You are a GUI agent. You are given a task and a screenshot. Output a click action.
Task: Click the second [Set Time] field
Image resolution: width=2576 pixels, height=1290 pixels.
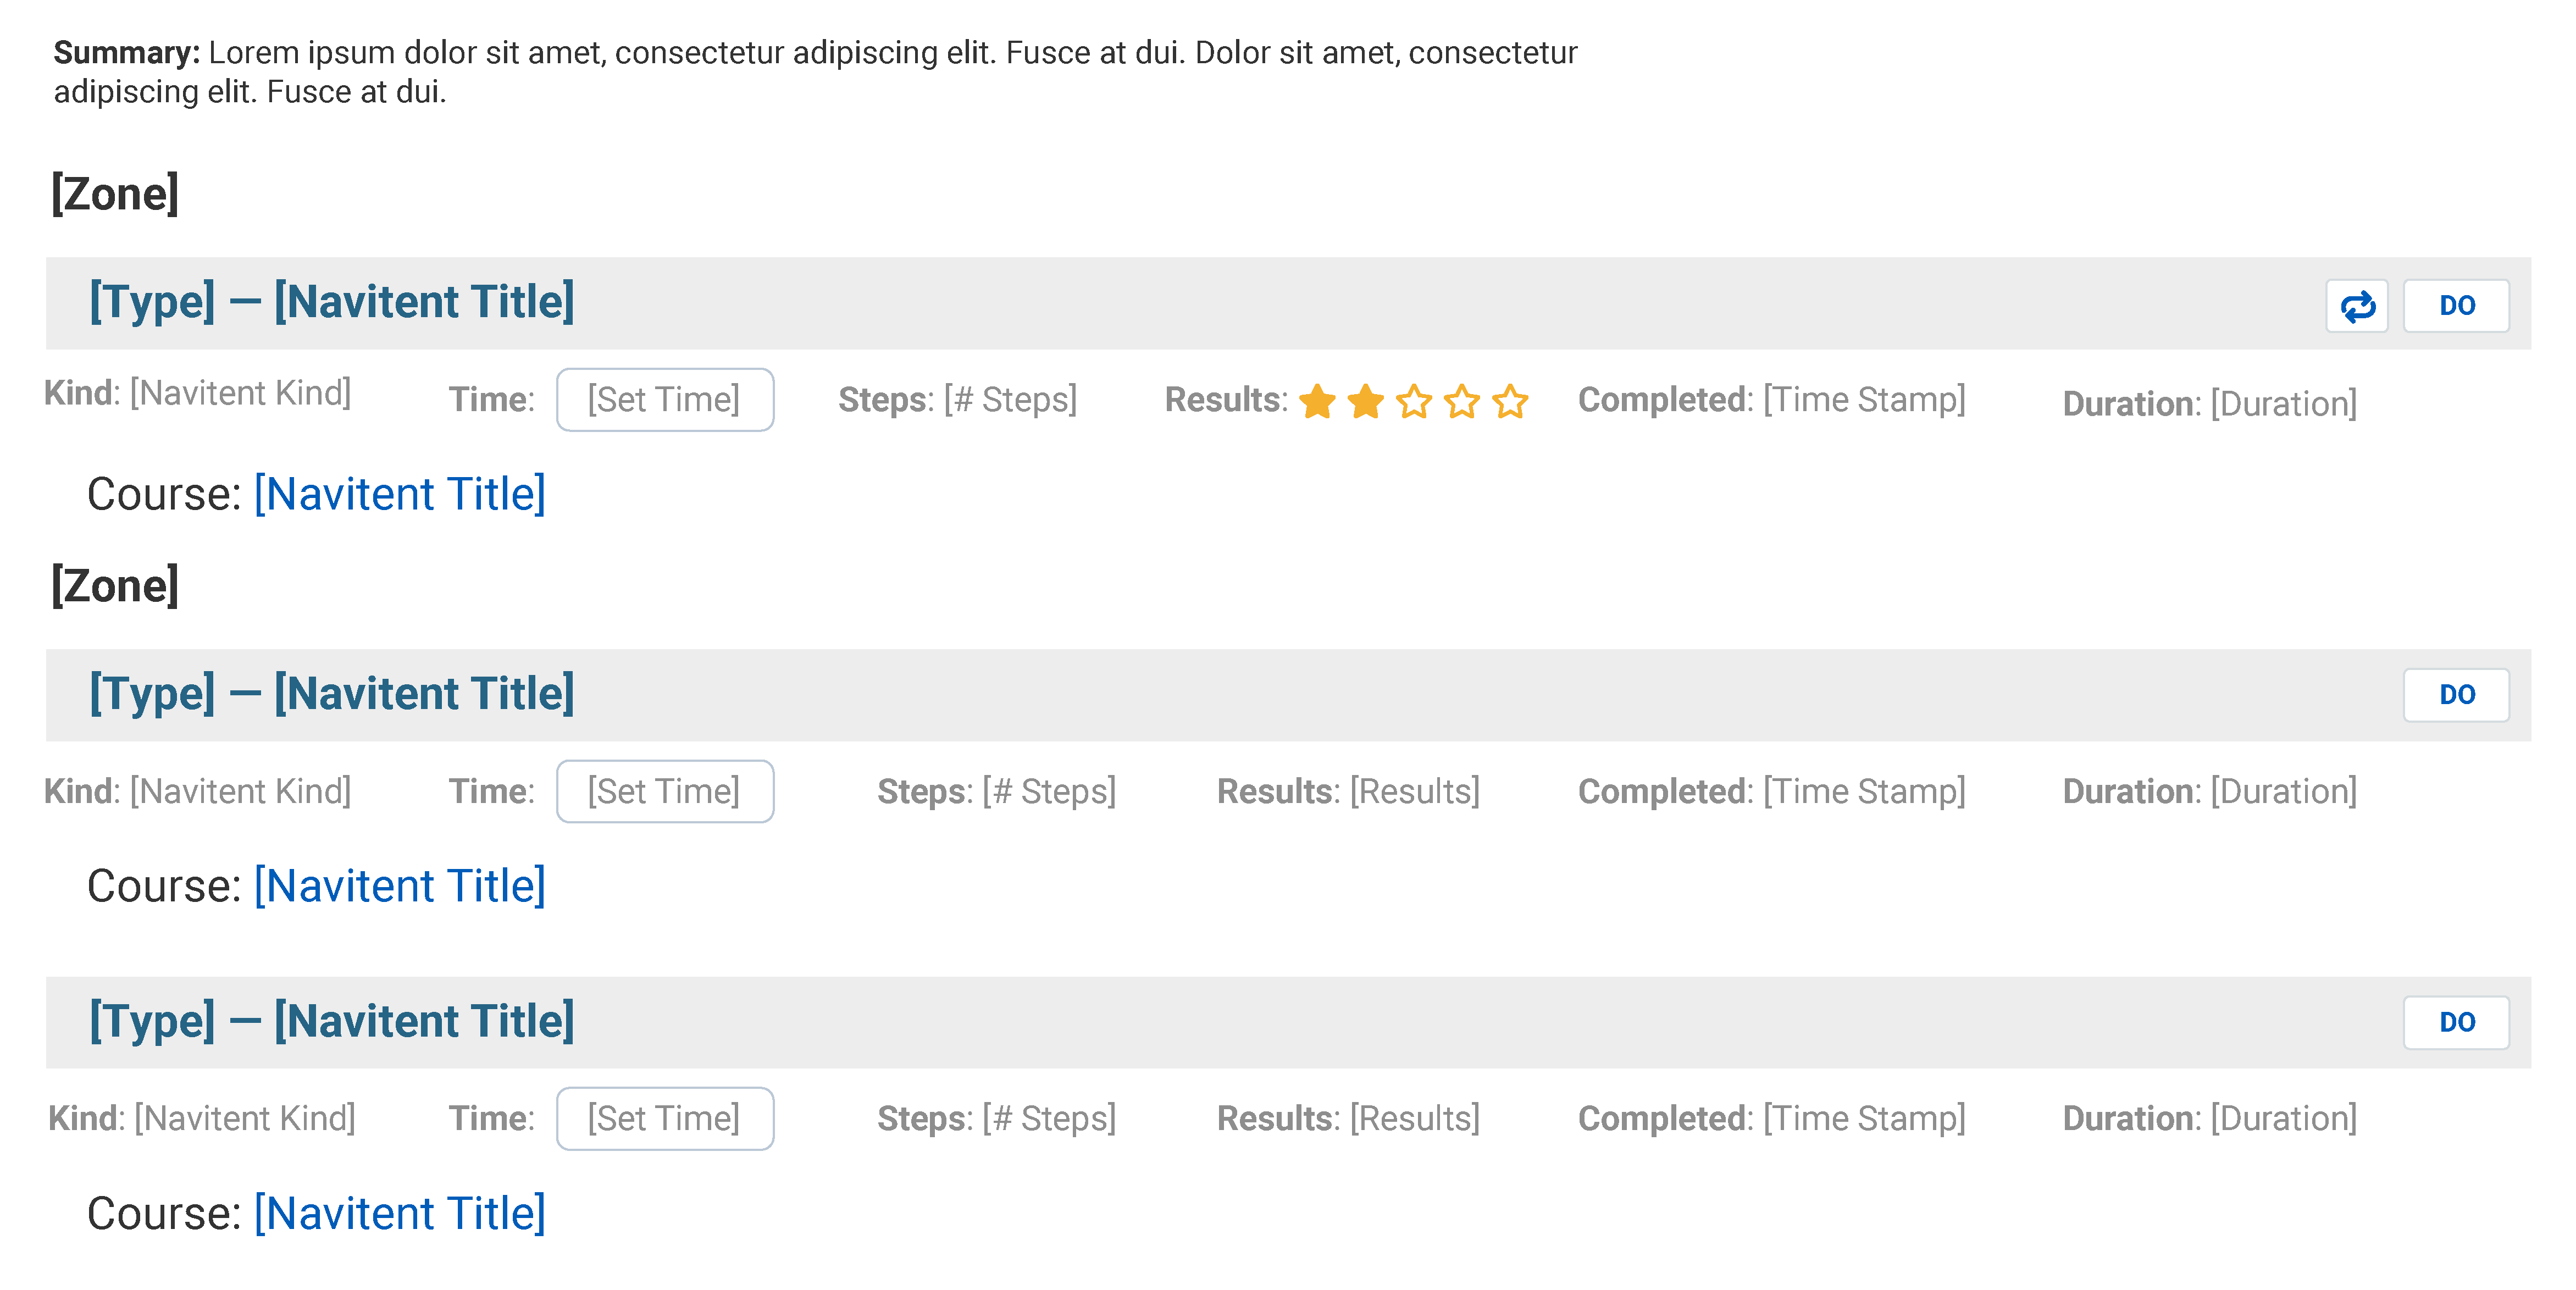665,792
